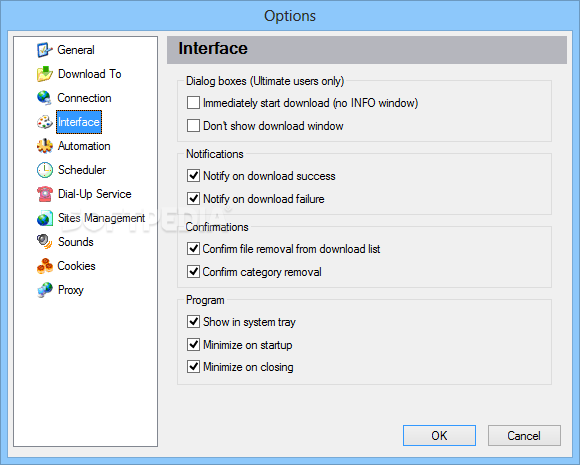
Task: Uncheck Notify on download success
Action: [193, 176]
